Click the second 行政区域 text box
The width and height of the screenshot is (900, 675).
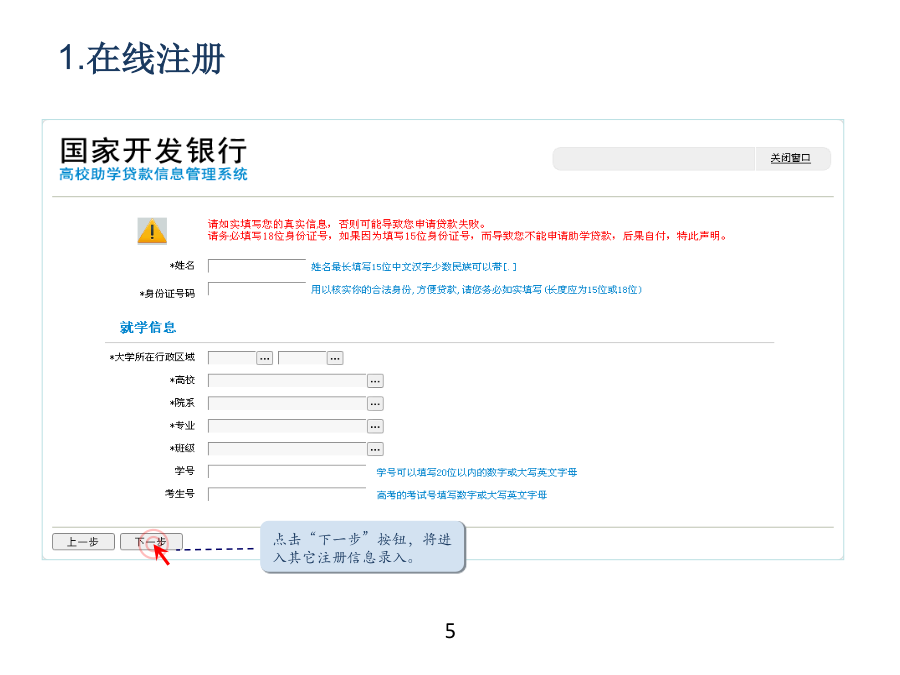302,358
